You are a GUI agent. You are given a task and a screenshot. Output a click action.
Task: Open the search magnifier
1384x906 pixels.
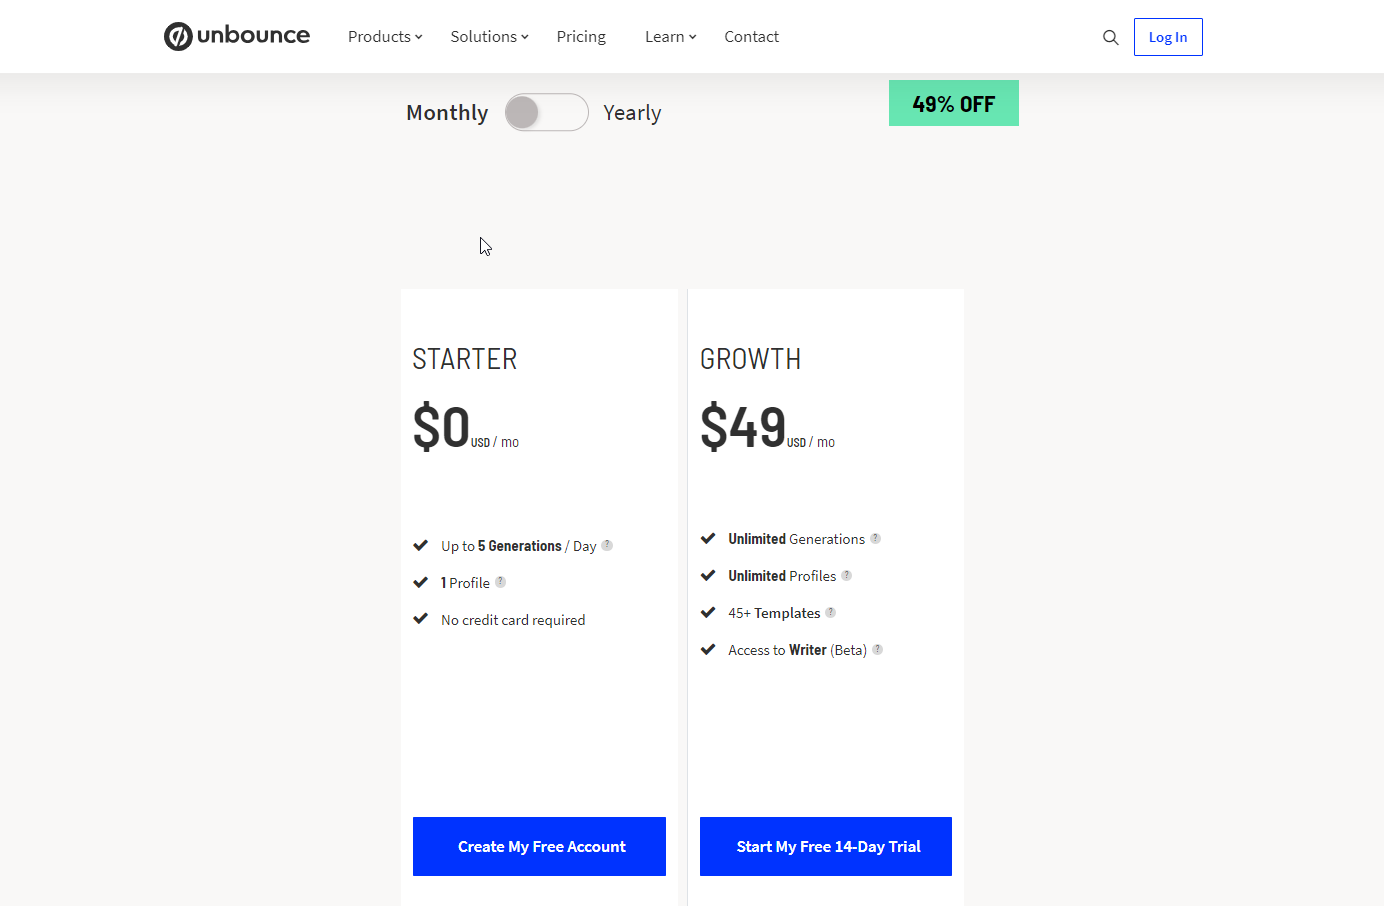pyautogui.click(x=1110, y=37)
